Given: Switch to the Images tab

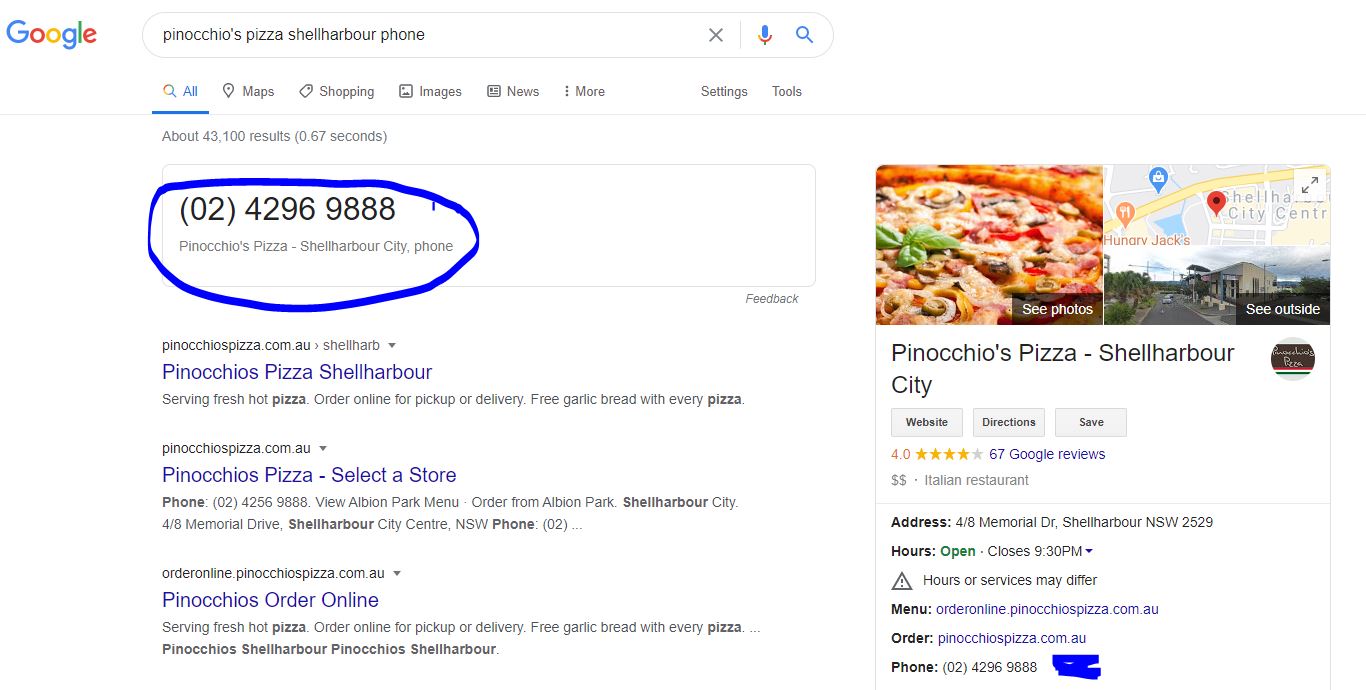Looking at the screenshot, I should tap(430, 91).
